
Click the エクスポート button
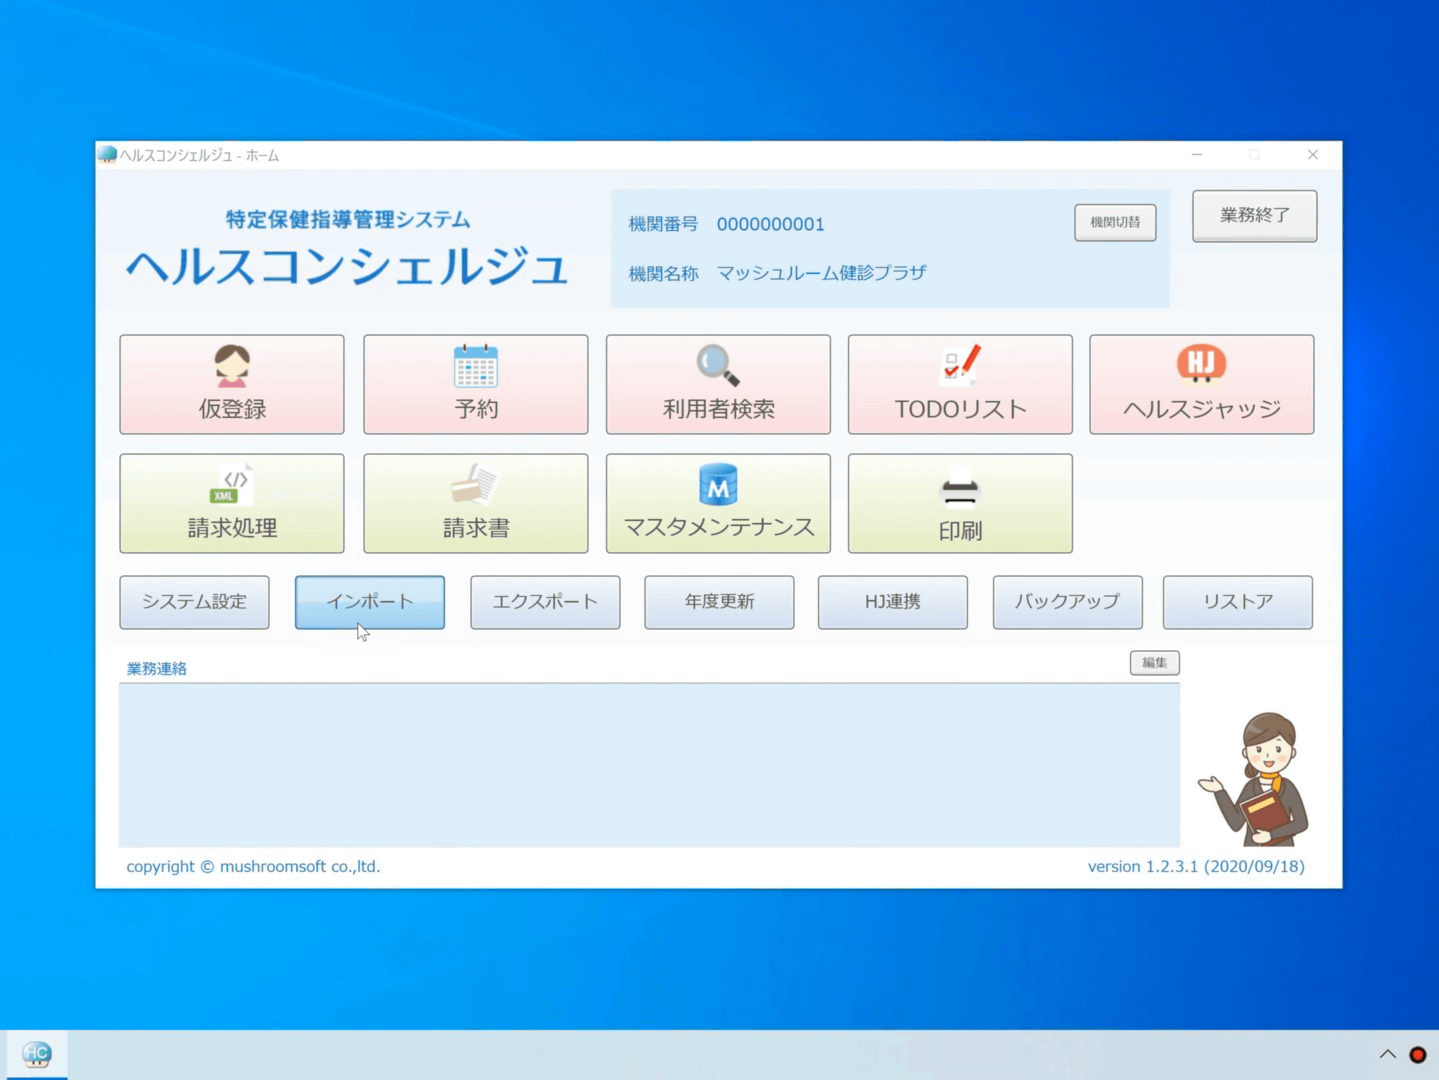pos(545,602)
